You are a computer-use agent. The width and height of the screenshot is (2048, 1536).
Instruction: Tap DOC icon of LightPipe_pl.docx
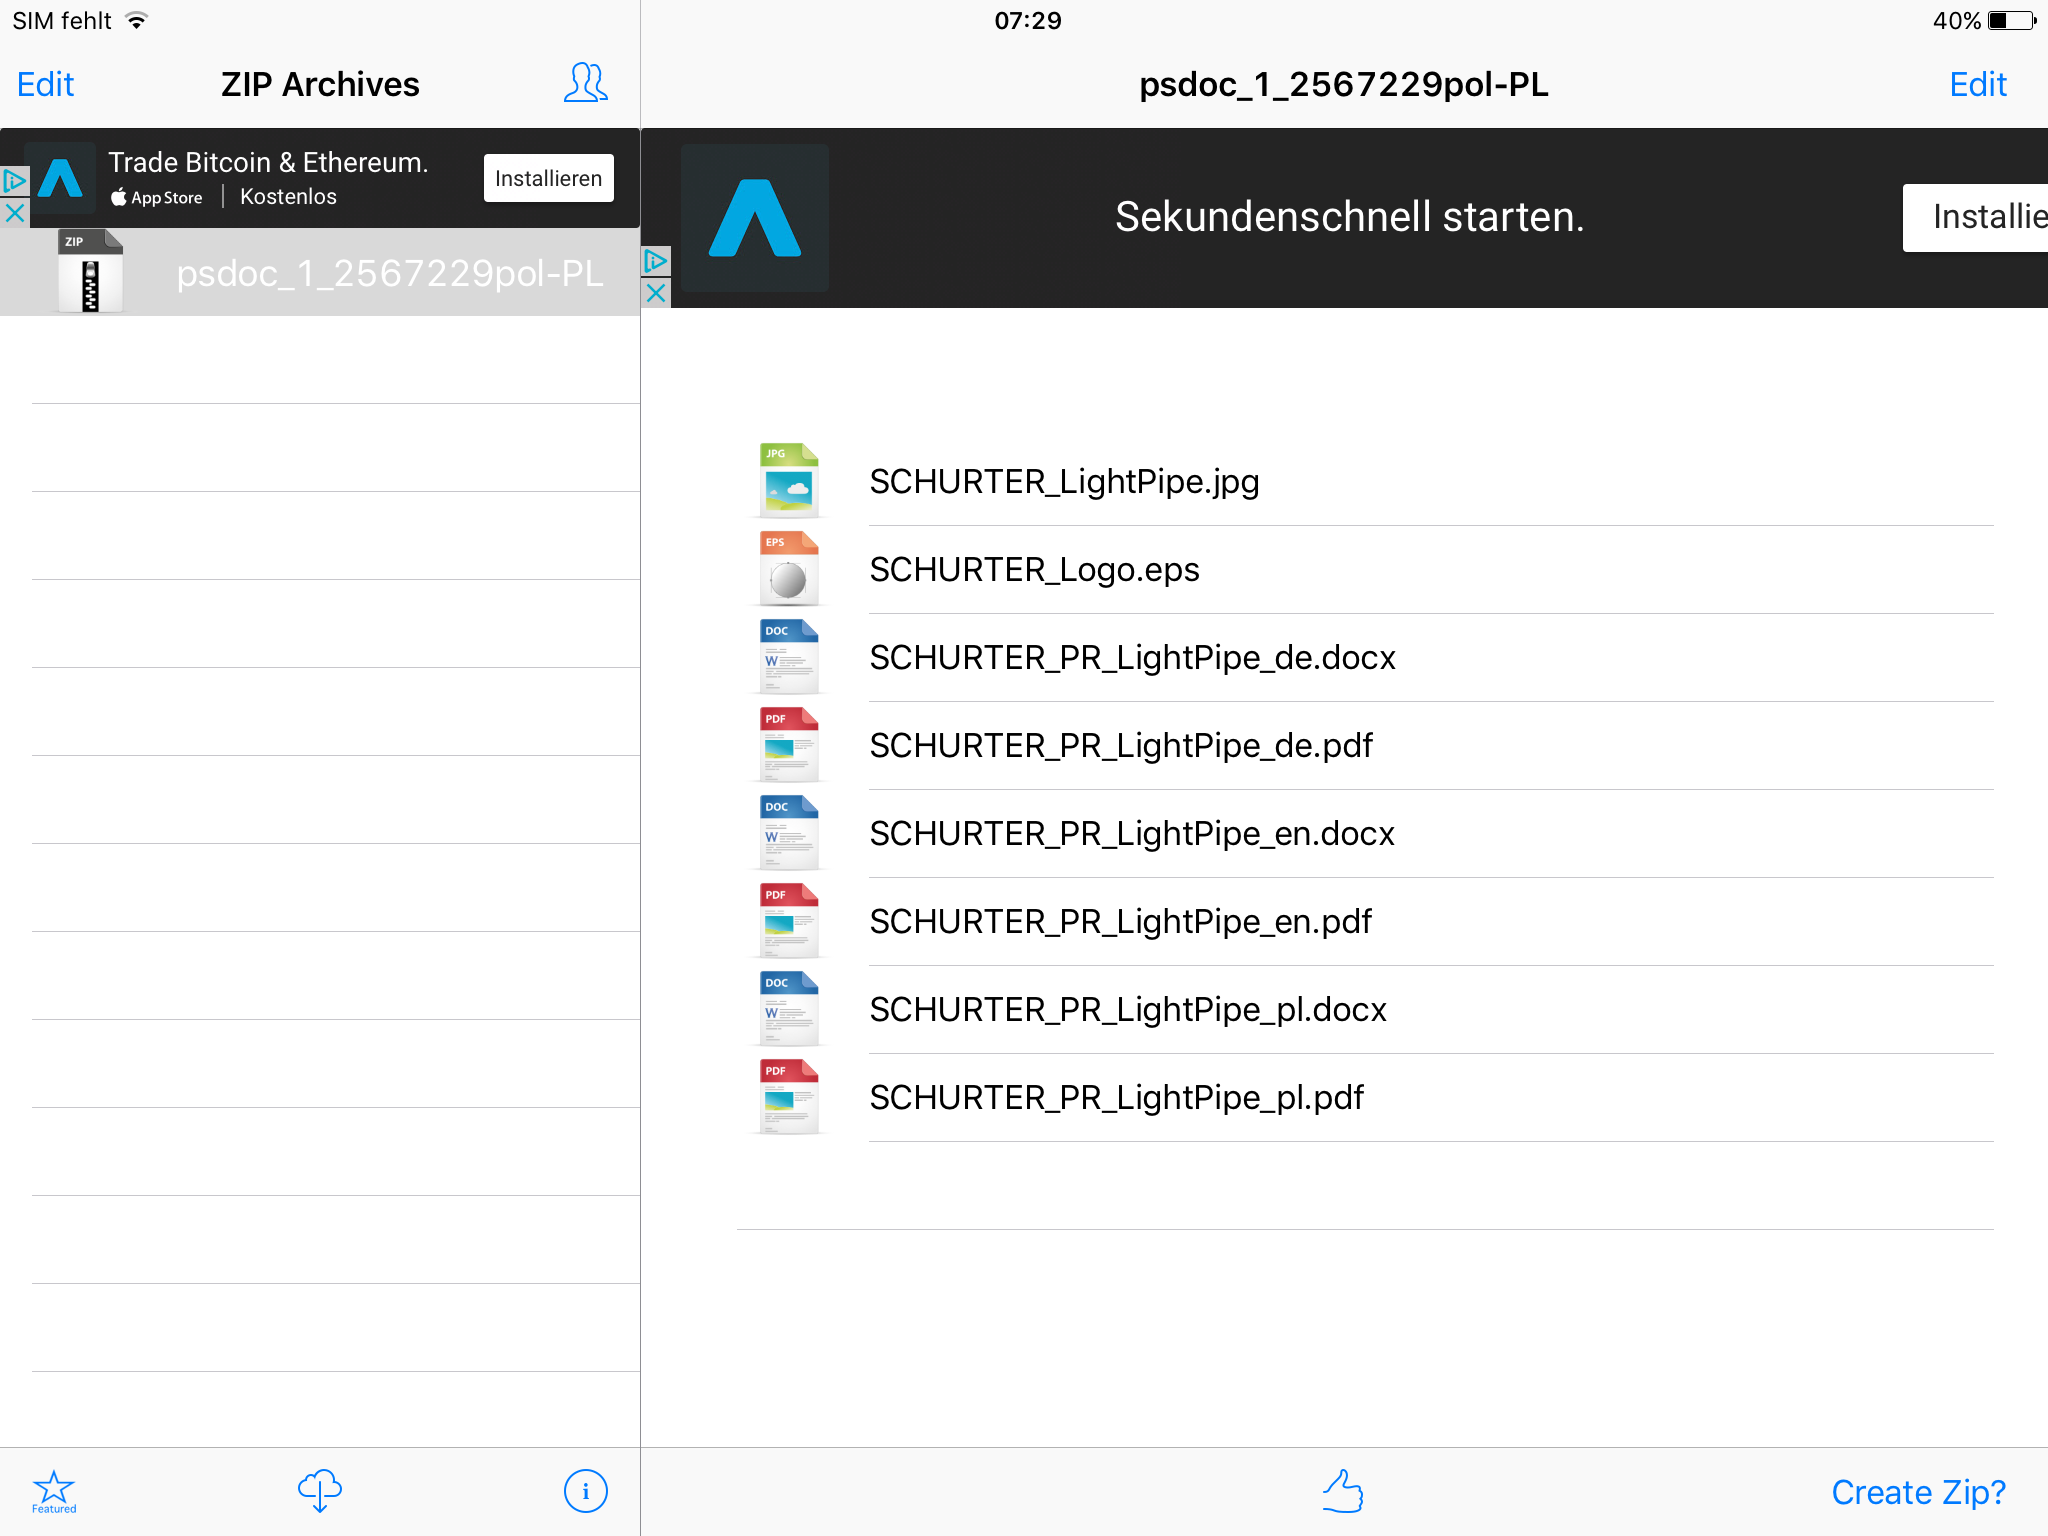pos(788,1009)
